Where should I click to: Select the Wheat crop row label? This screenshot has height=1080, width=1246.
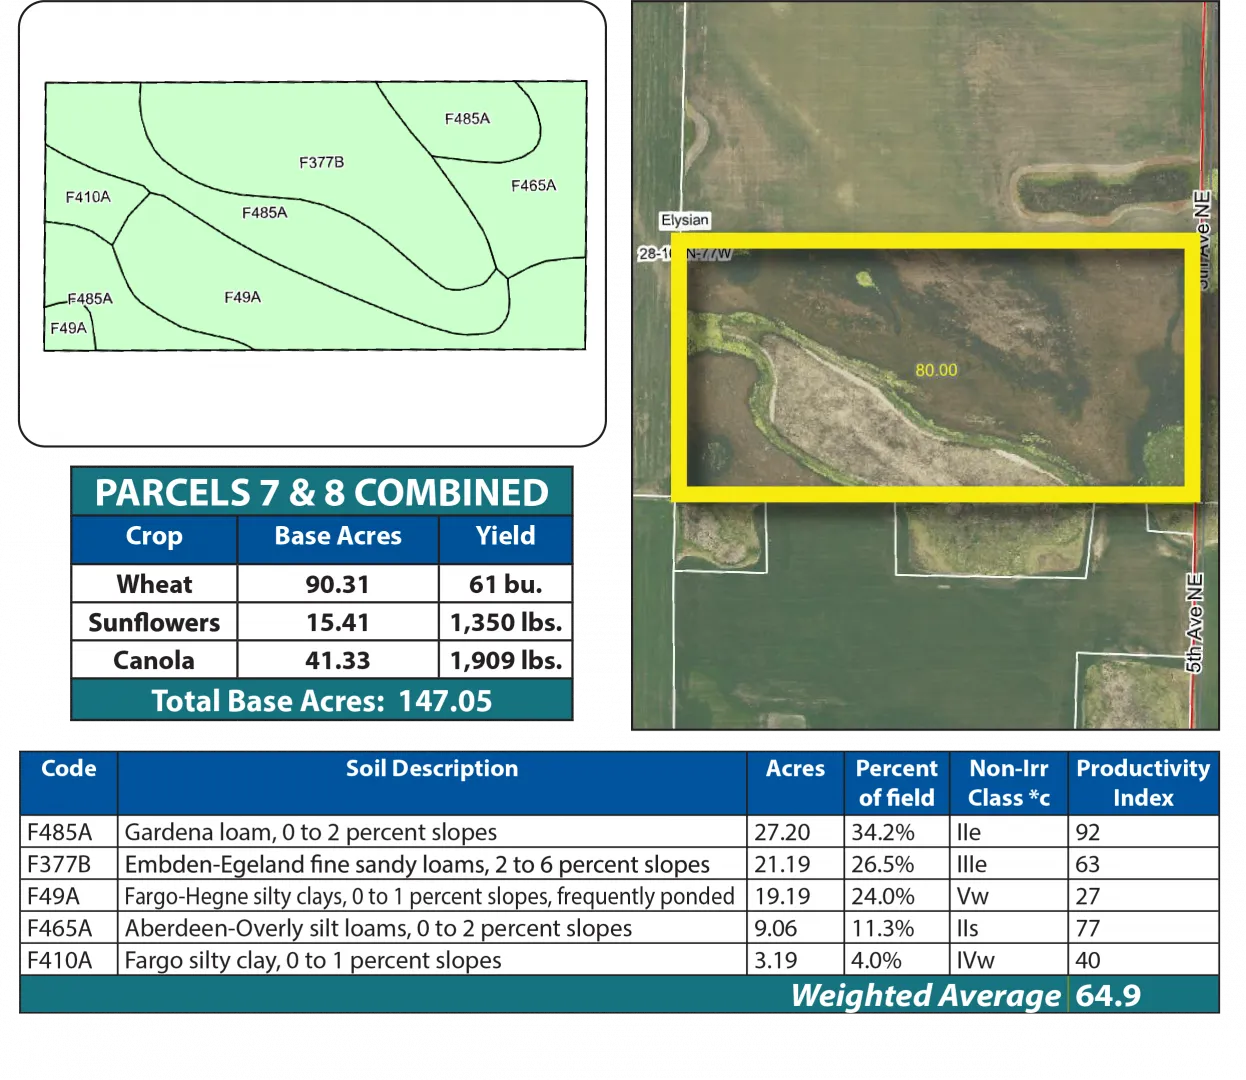point(154,584)
